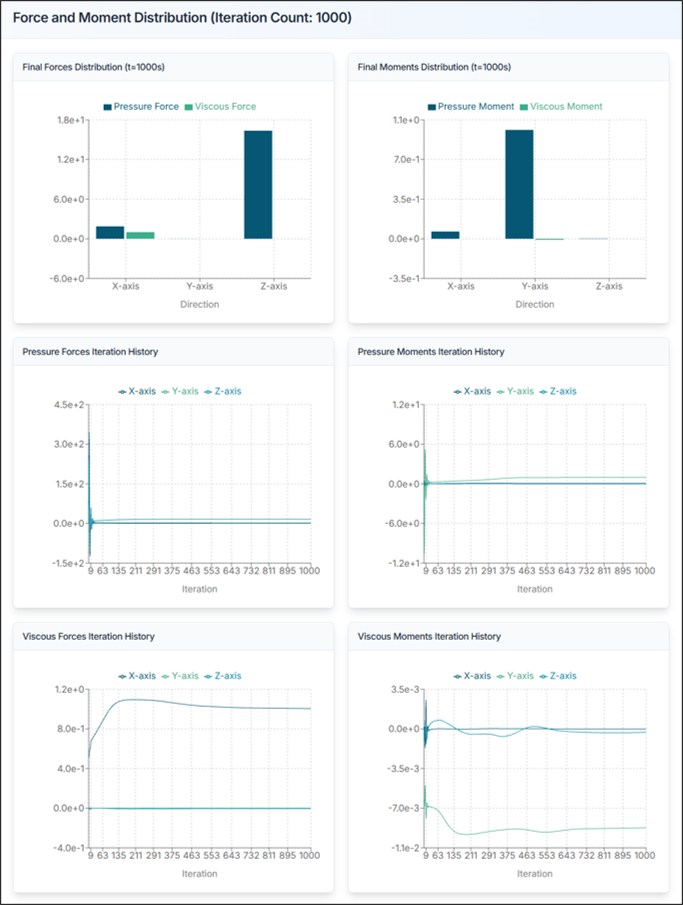
Task: Toggle Y-axis legend in Viscous Forces Iteration History
Action: [179, 675]
